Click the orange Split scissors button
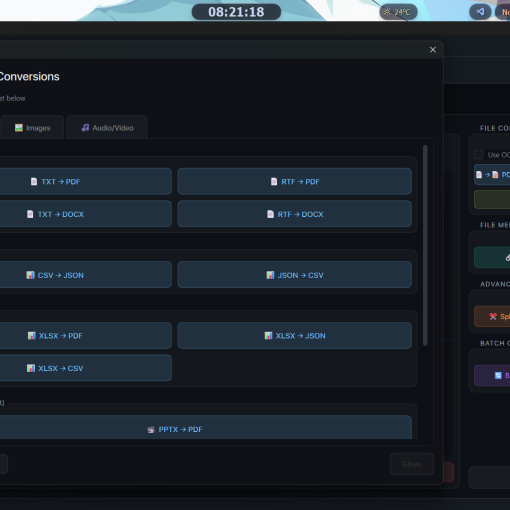The width and height of the screenshot is (510, 510). [492, 316]
